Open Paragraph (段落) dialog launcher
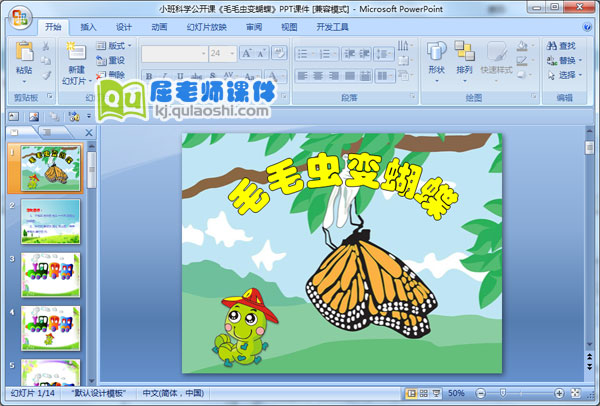 click(412, 96)
